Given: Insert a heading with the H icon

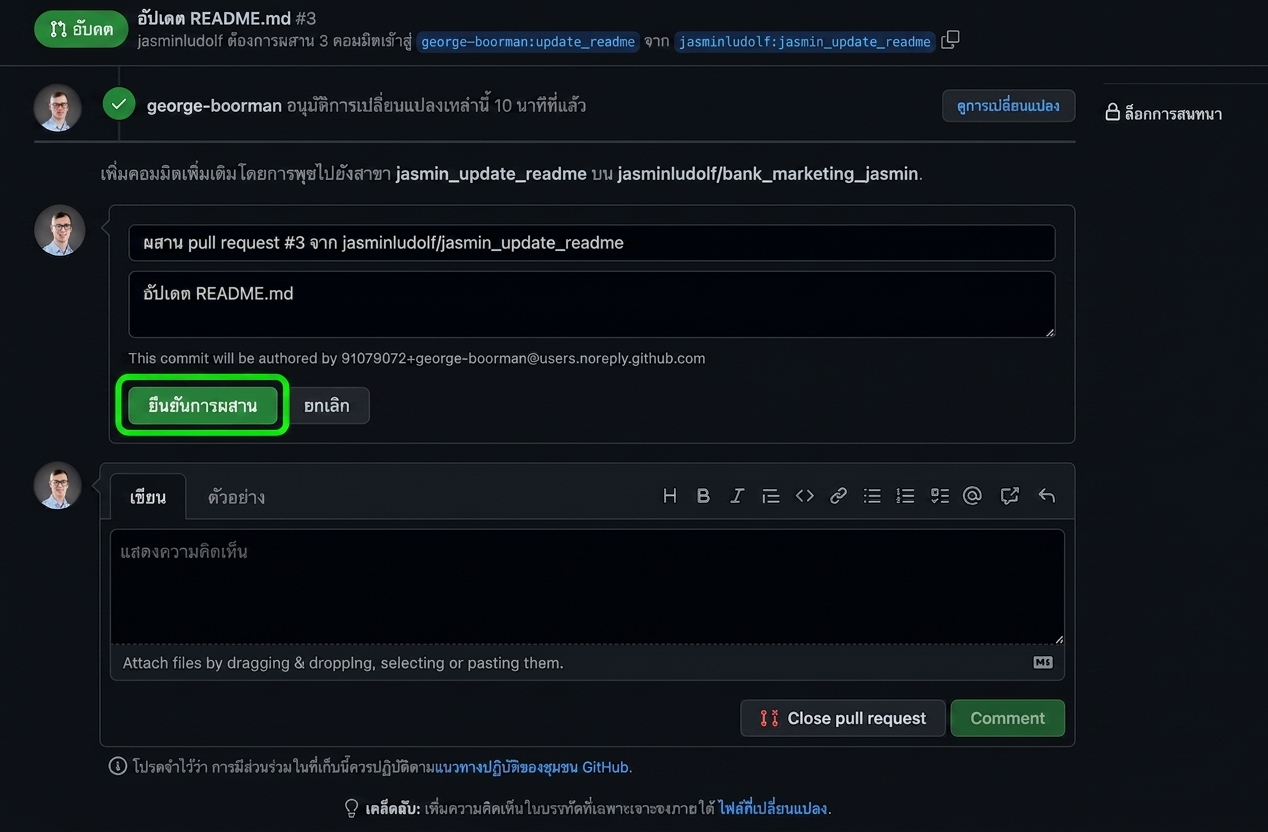Looking at the screenshot, I should [x=670, y=496].
